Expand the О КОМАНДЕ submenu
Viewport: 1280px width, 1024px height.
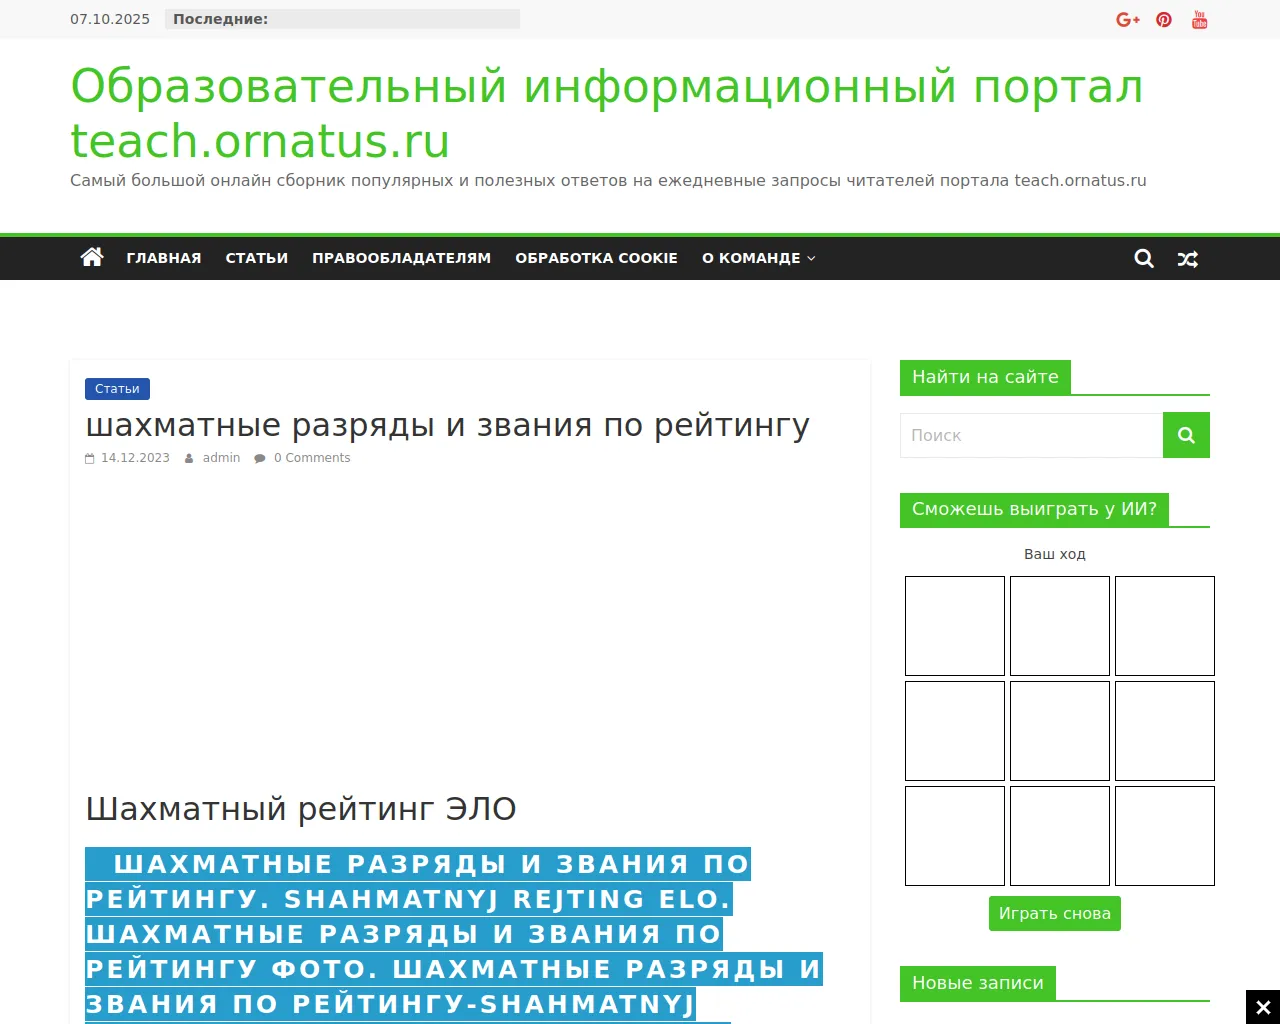(x=759, y=258)
